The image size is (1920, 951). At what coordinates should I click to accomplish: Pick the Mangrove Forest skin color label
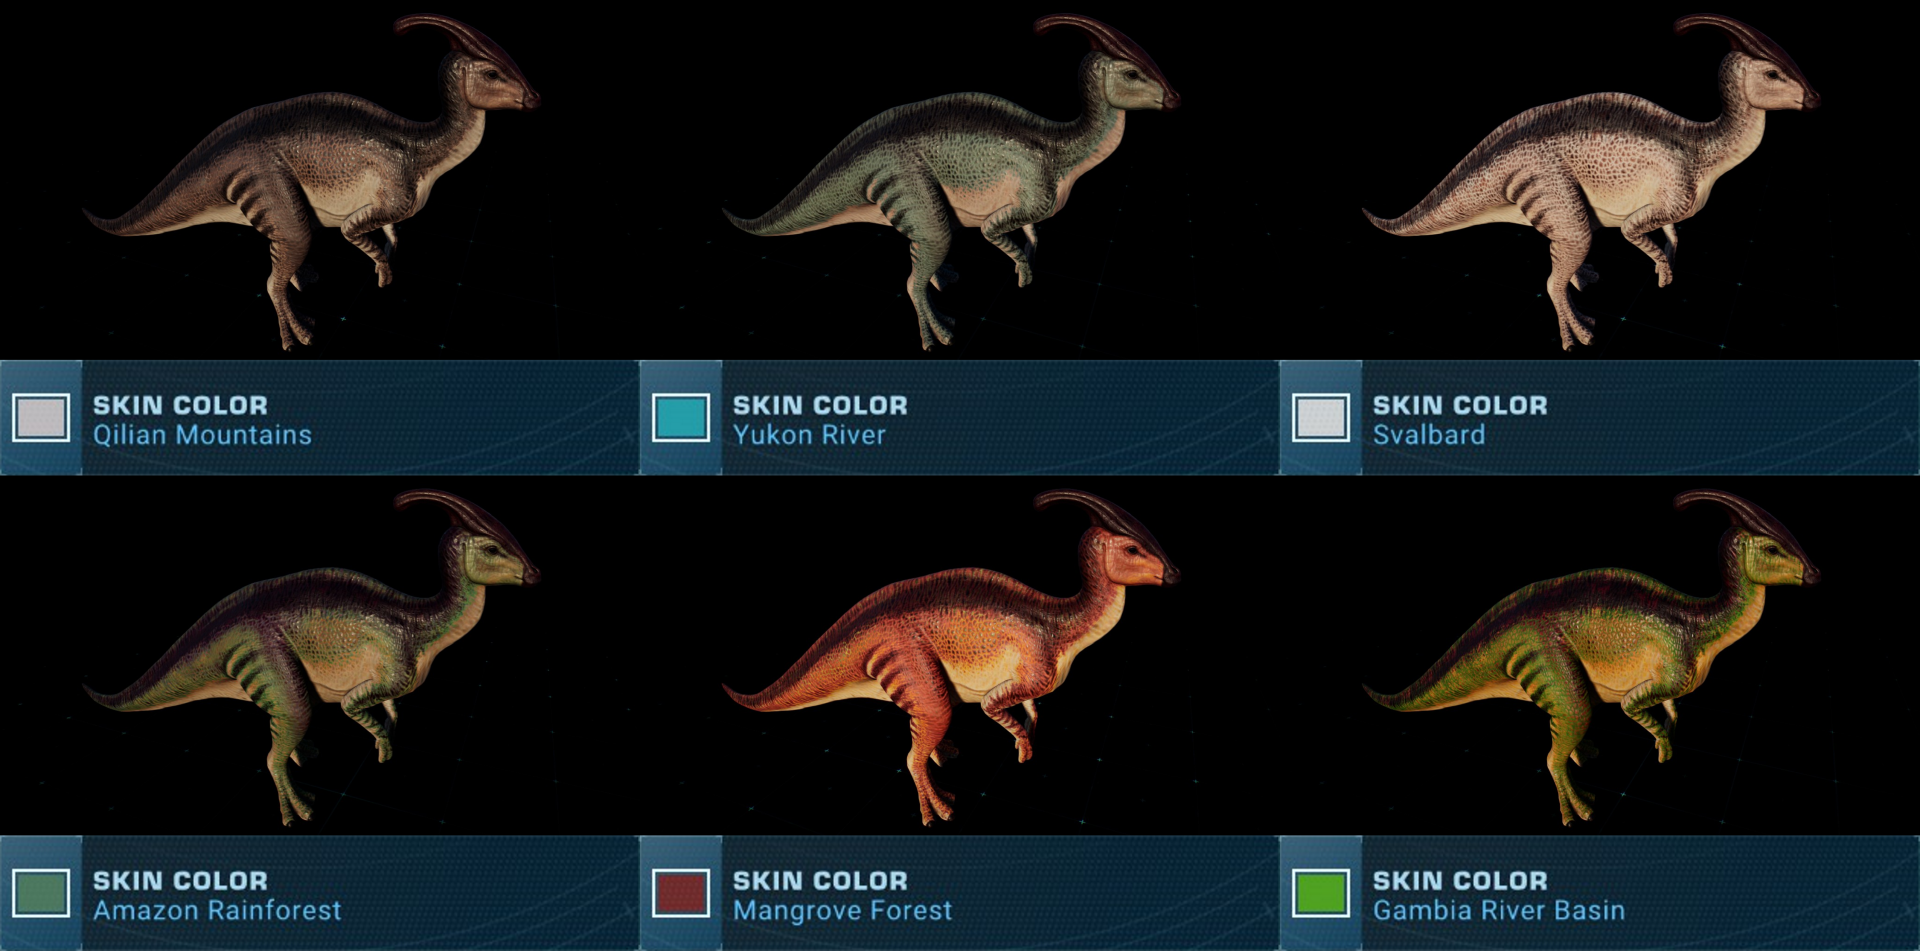[x=842, y=910]
